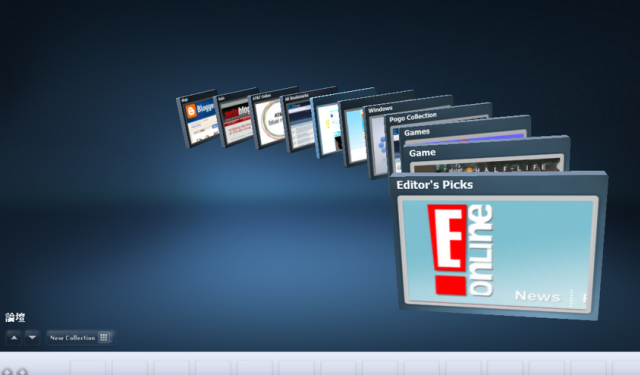640x375 pixels.
Task: Open the Blogger page panel
Action: 199,118
